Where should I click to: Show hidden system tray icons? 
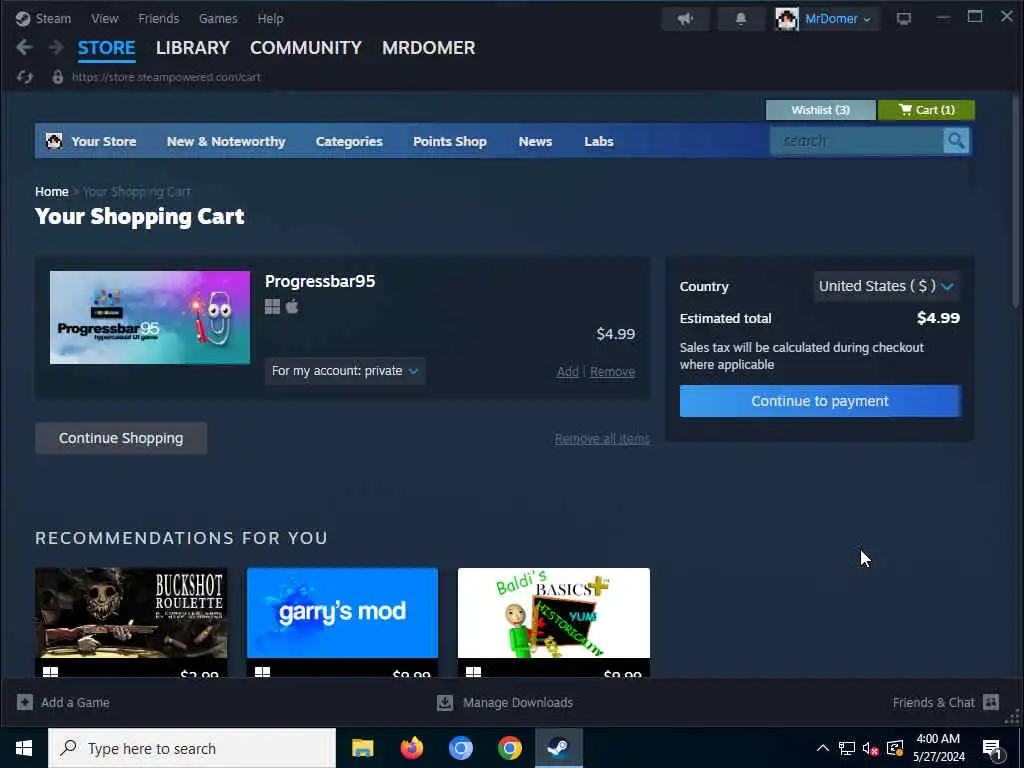pyautogui.click(x=823, y=748)
